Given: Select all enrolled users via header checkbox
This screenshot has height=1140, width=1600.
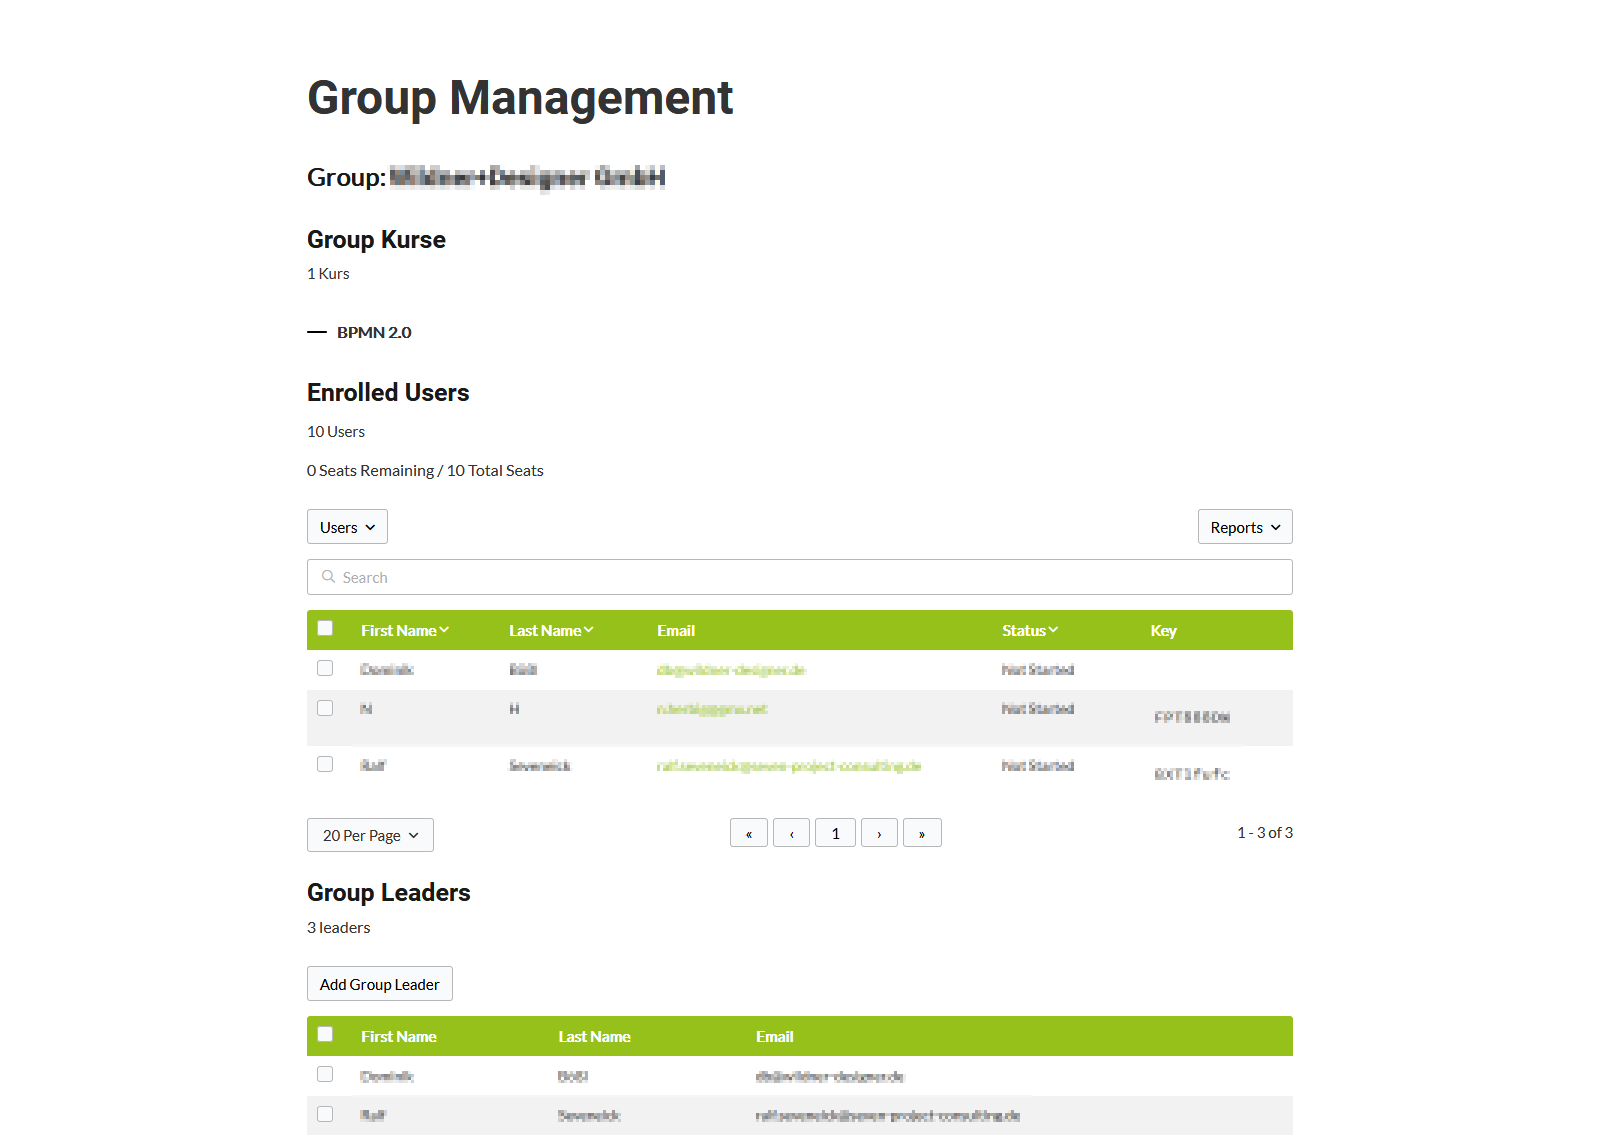Looking at the screenshot, I should click(325, 627).
